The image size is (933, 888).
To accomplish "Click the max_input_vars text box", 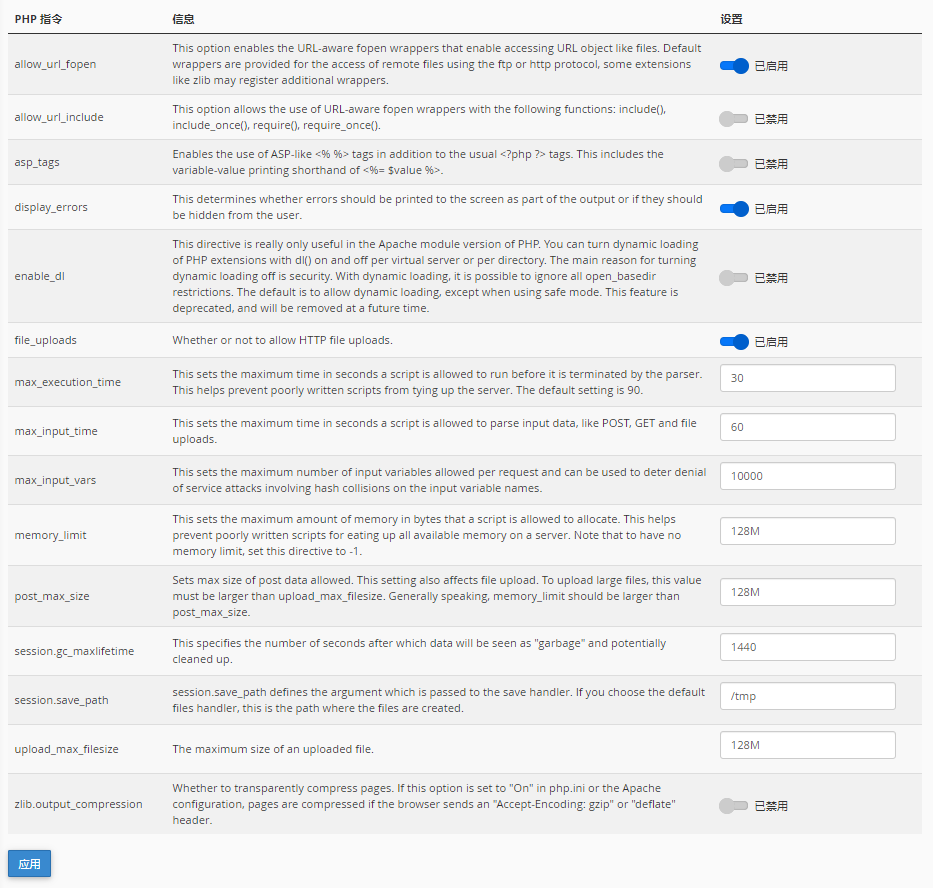I will coord(807,476).
